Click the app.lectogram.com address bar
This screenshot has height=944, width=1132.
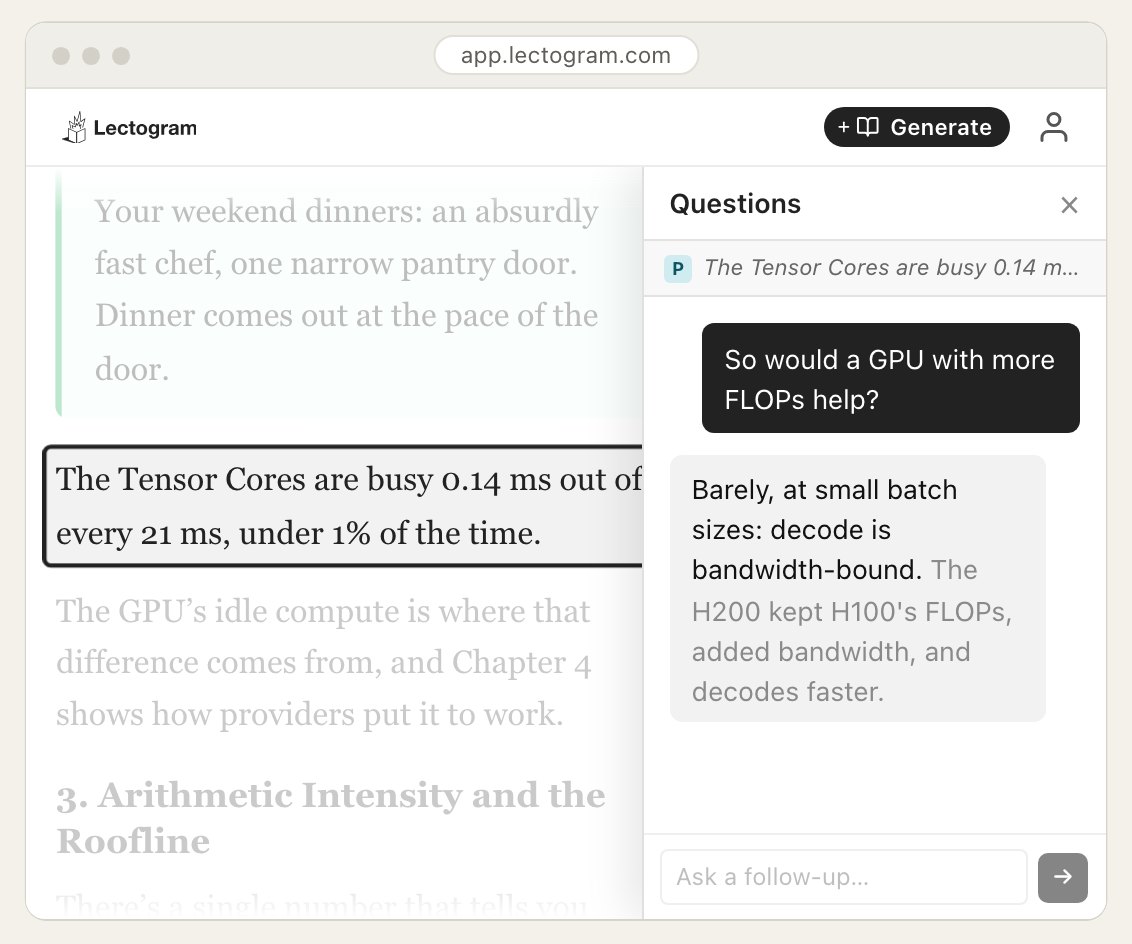[566, 56]
